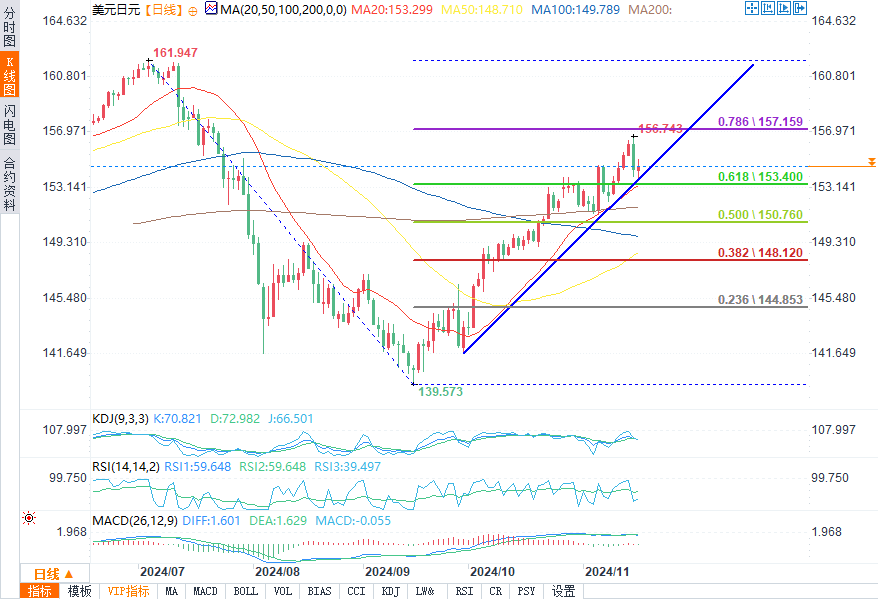The image size is (878, 599).
Task: Click the RSI(14,14,2) panel label
Action: pos(126,467)
